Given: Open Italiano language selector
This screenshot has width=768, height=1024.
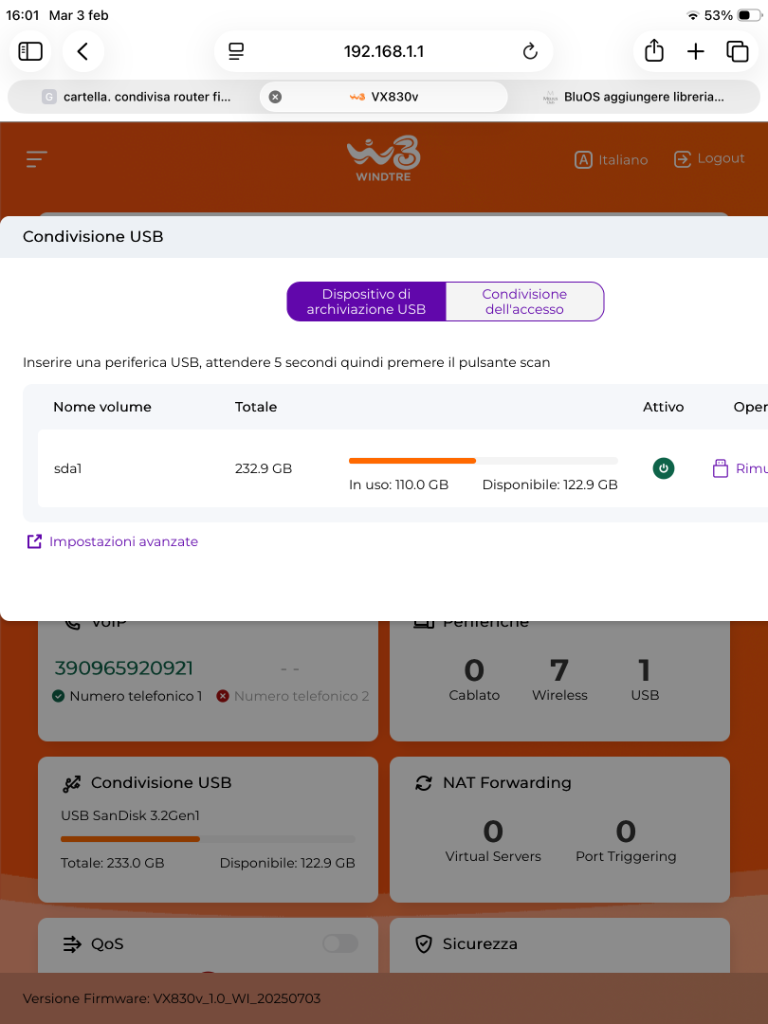Looking at the screenshot, I should [611, 160].
